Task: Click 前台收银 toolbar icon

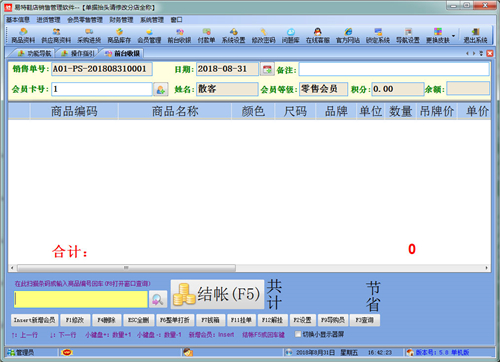Action: 179,36
